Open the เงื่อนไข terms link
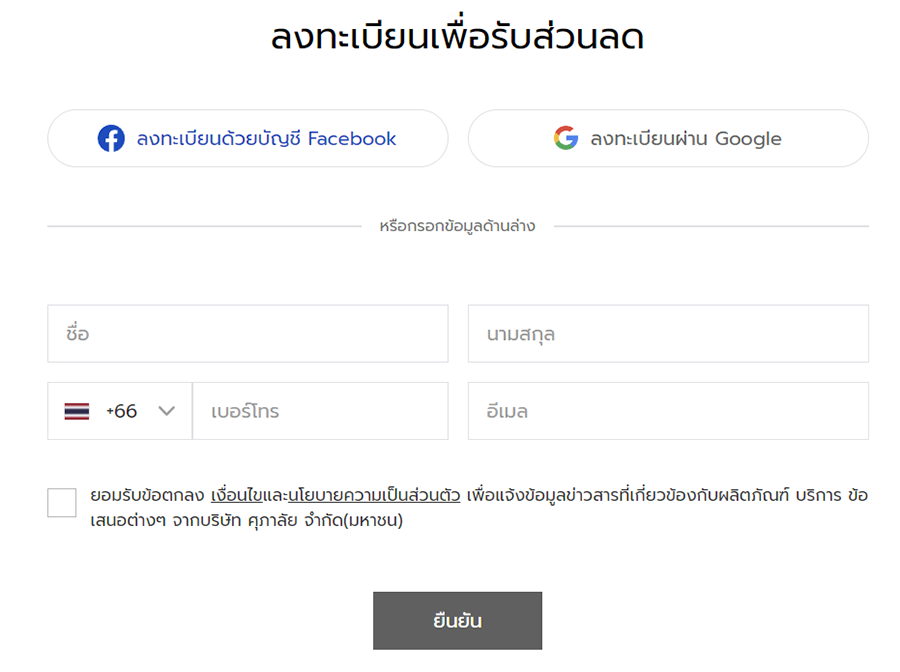The height and width of the screenshot is (672, 900). [237, 495]
